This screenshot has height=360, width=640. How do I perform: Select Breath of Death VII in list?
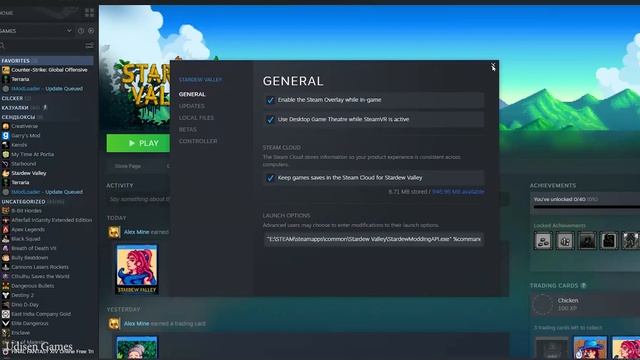(x=33, y=248)
